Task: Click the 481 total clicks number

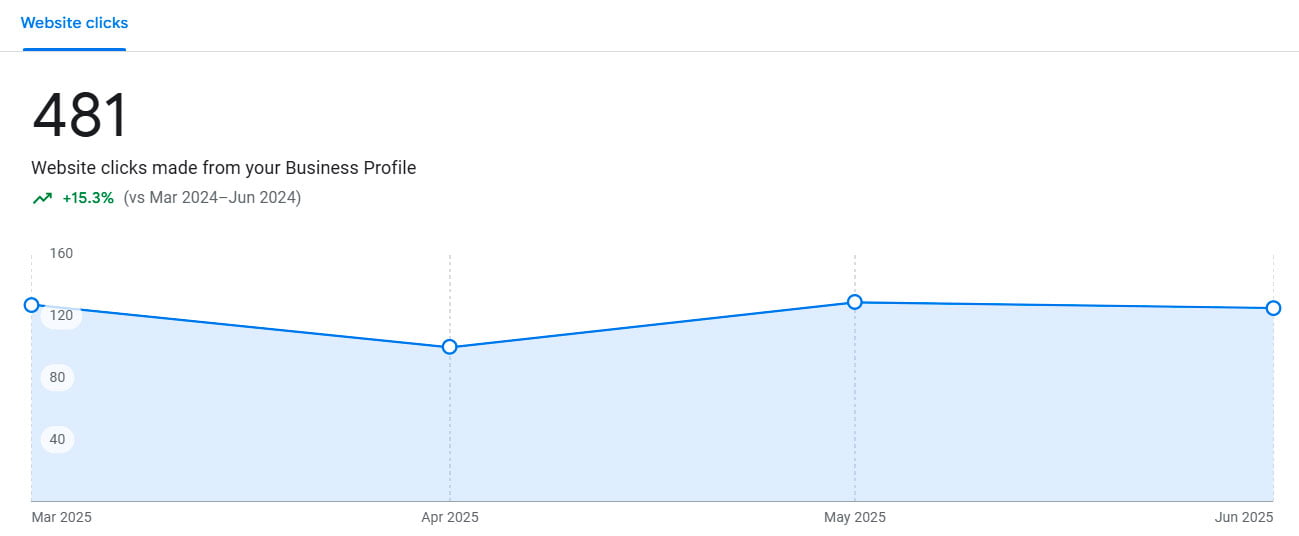Action: click(x=81, y=115)
